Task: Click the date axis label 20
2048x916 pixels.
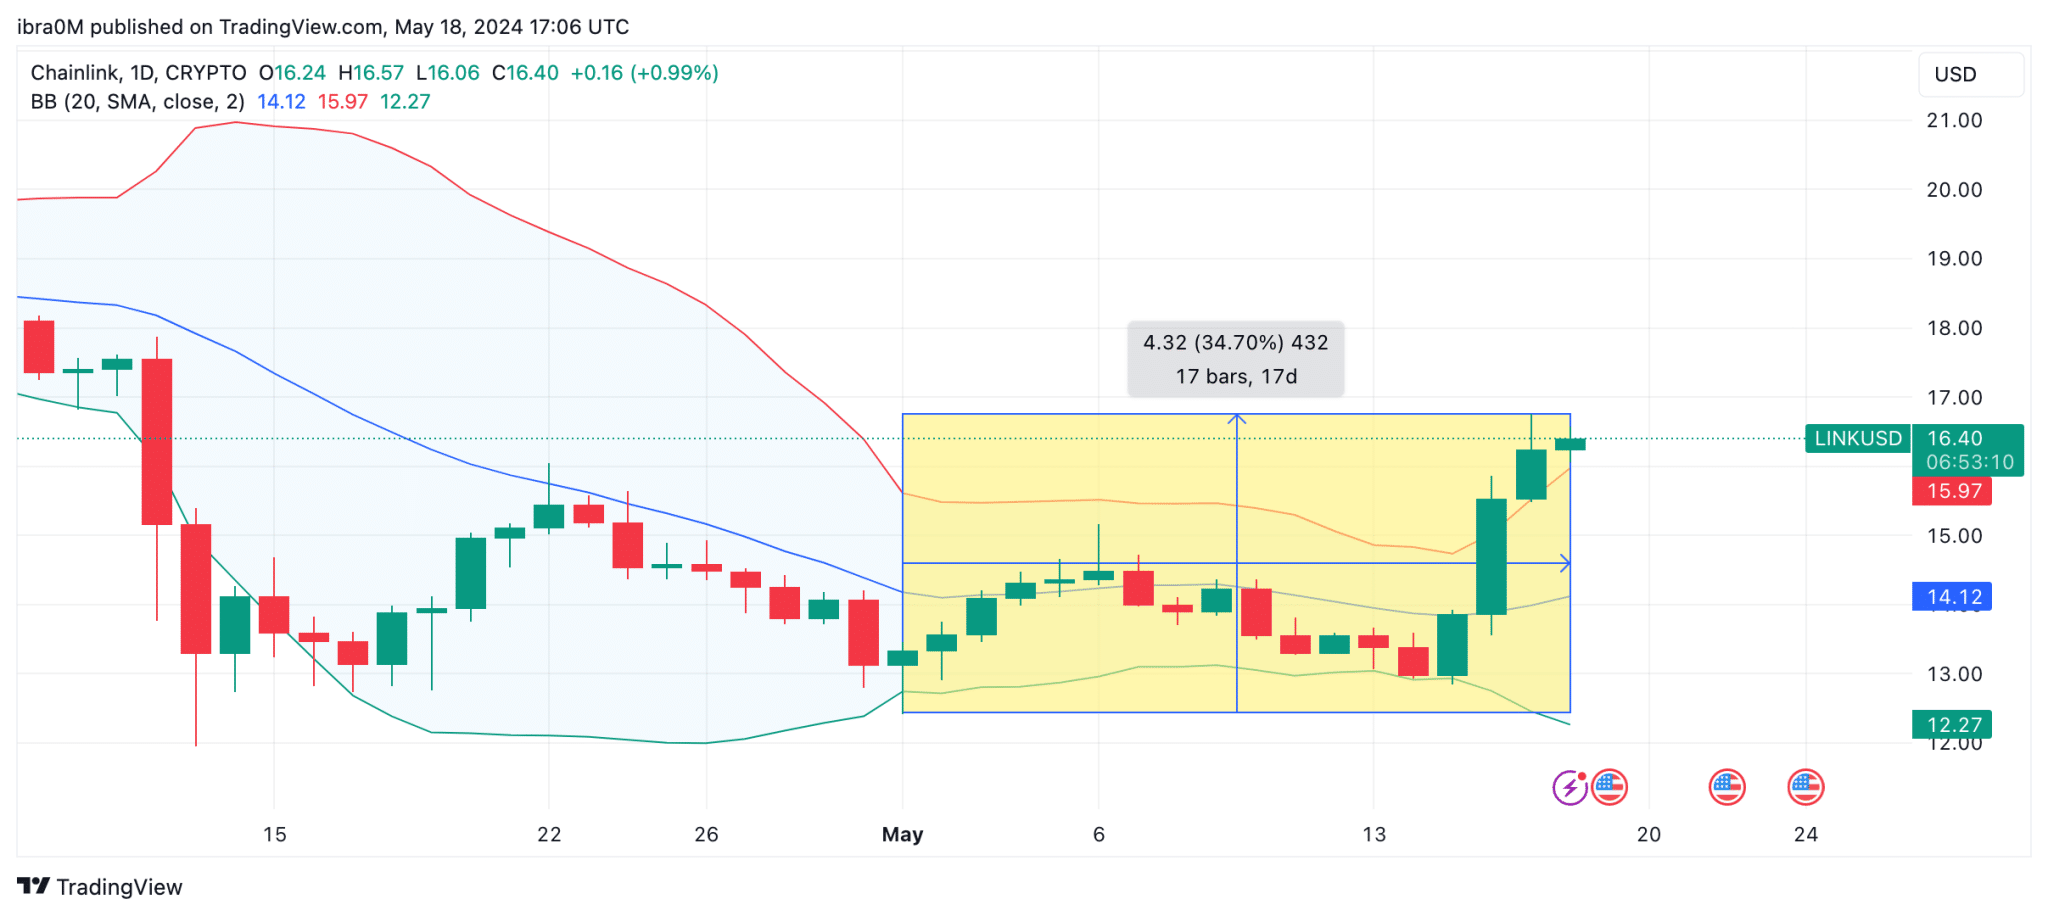Action: tap(1648, 834)
